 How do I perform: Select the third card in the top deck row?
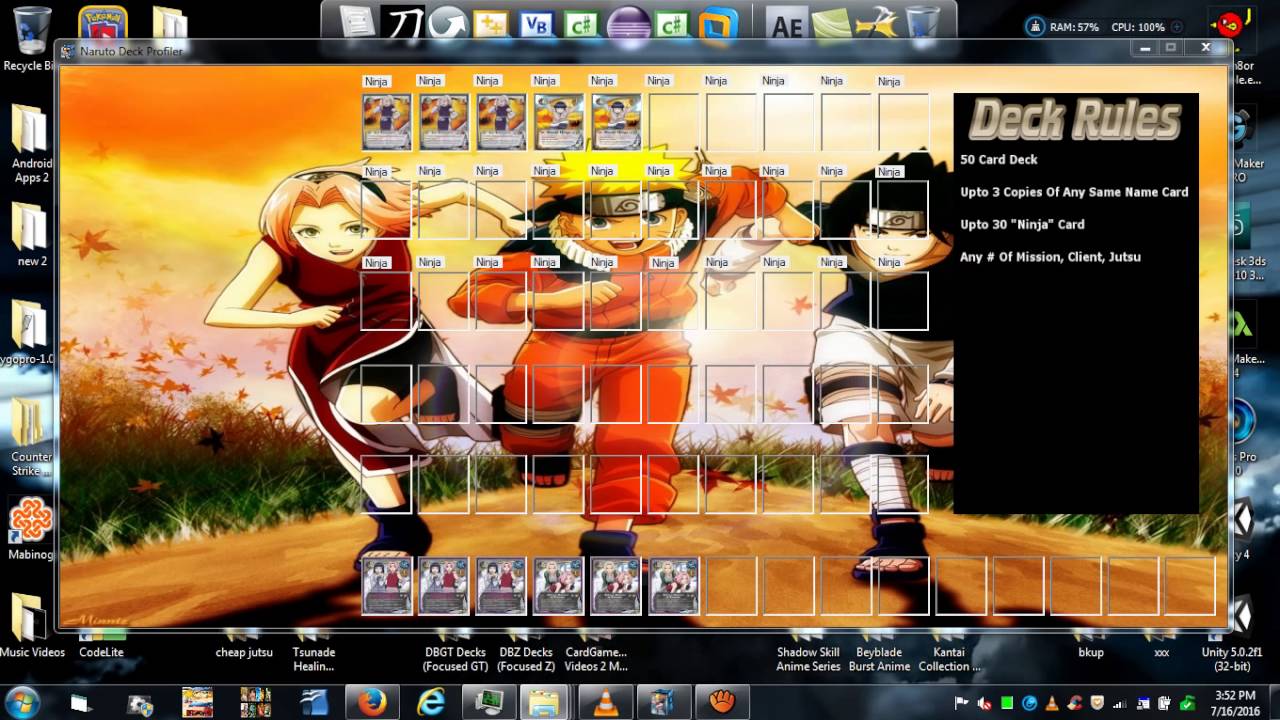tap(501, 122)
